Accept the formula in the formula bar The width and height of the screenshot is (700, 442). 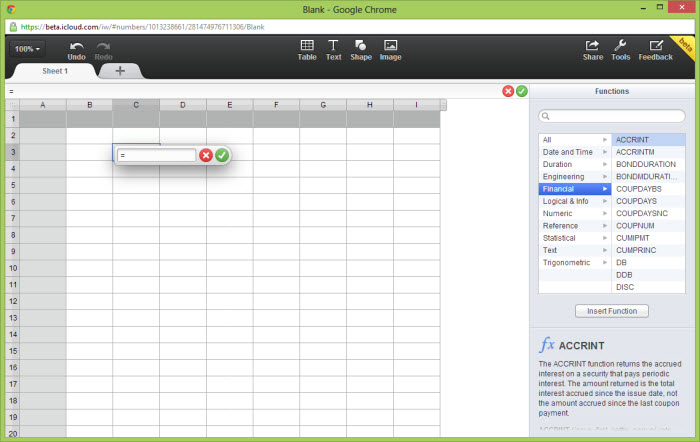(521, 91)
